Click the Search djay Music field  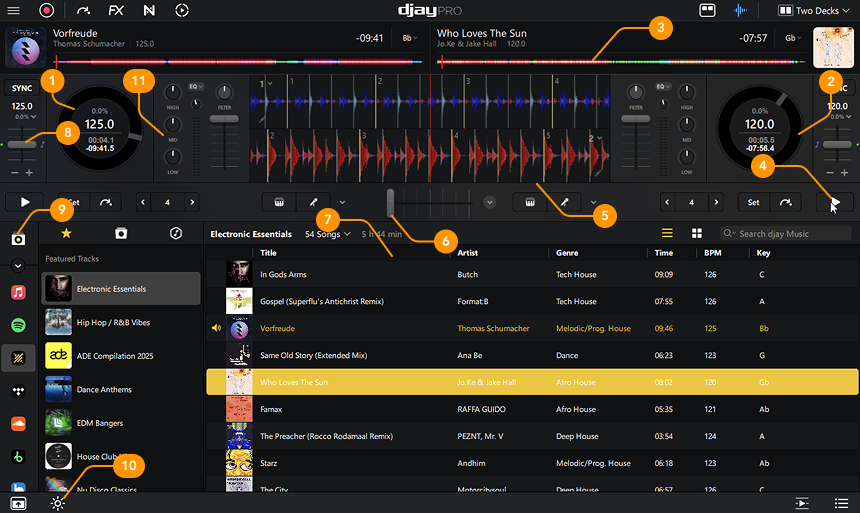point(790,234)
